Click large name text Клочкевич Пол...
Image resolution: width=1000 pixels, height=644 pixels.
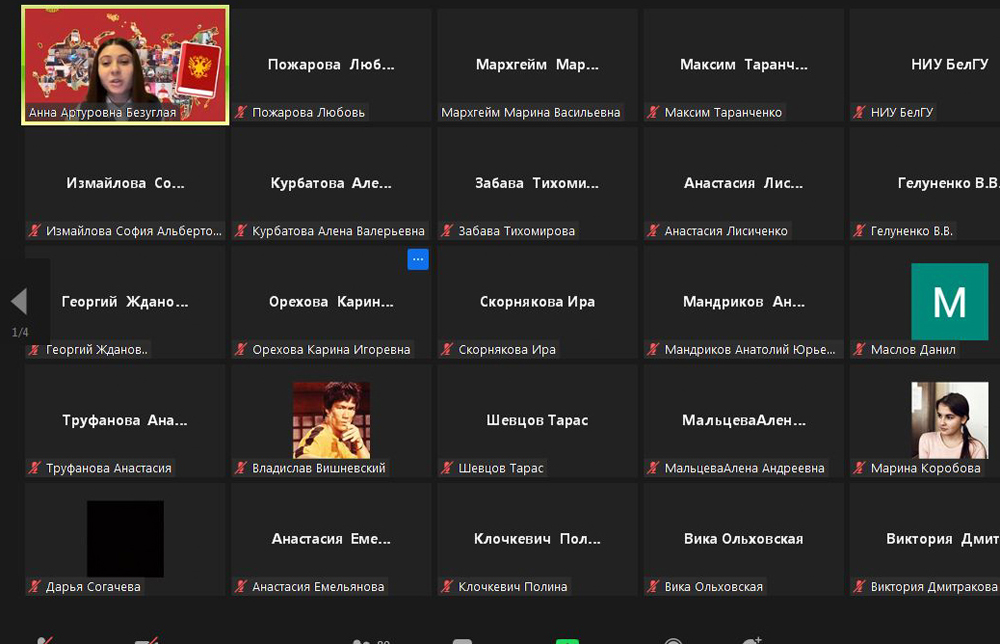click(537, 539)
